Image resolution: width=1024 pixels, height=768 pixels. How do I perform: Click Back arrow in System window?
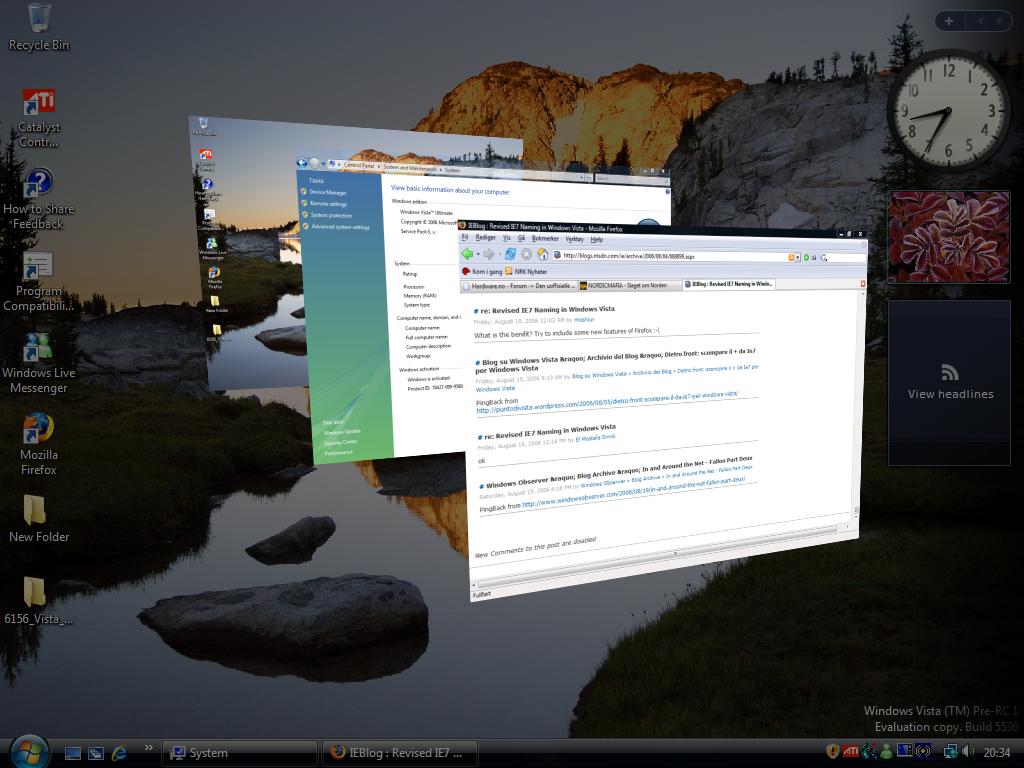(x=302, y=163)
